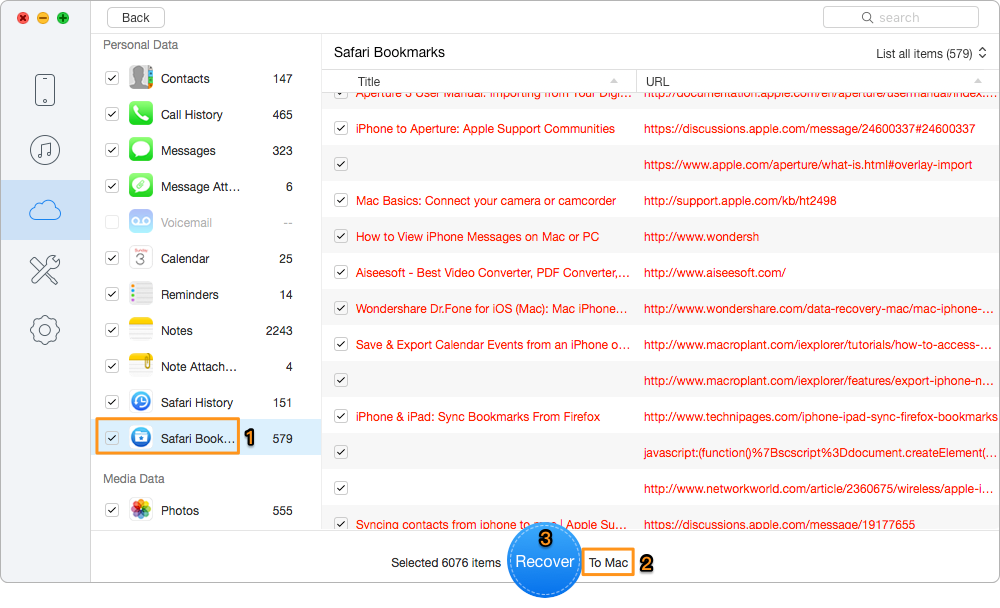Click the Notes icon
The image size is (1000, 608).
coord(141,330)
